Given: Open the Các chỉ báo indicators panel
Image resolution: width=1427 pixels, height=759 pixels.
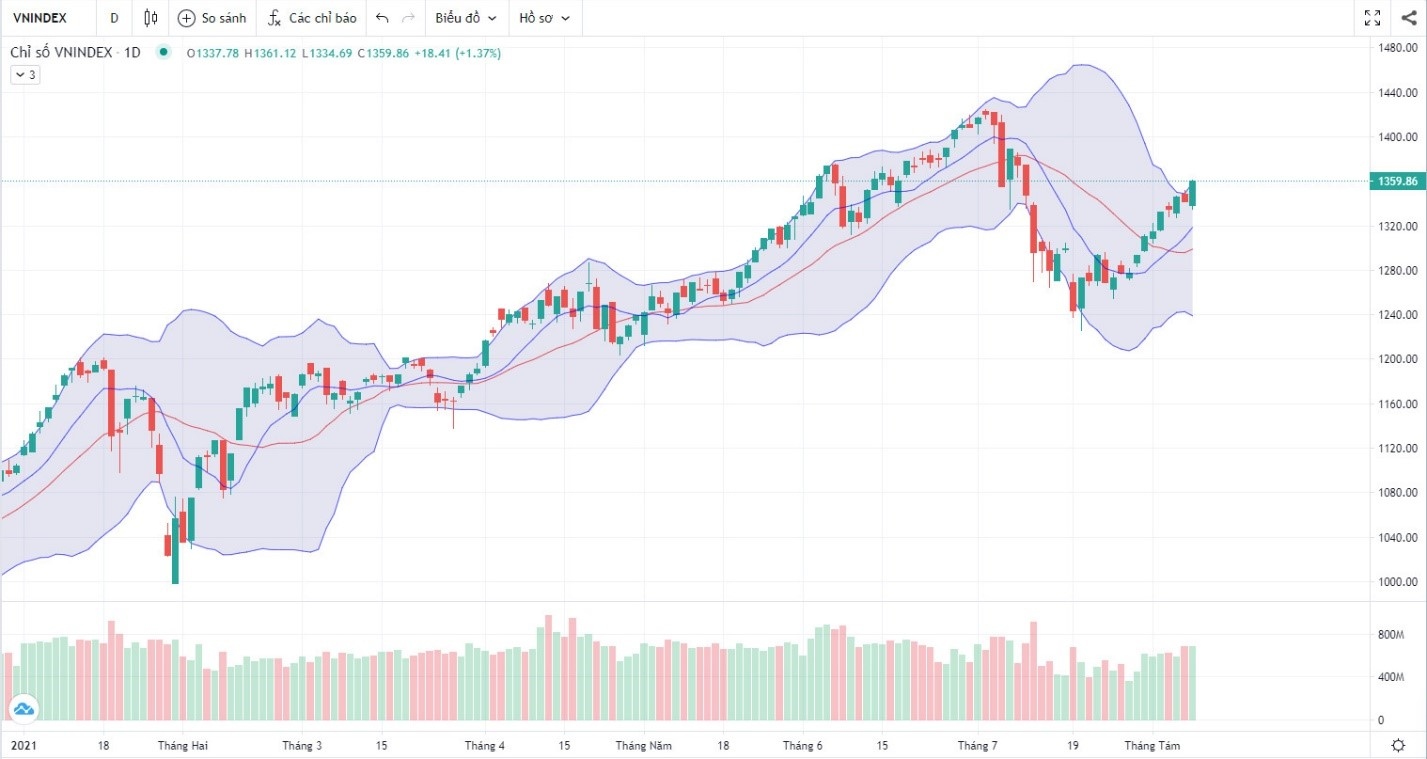Looking at the screenshot, I should 311,17.
